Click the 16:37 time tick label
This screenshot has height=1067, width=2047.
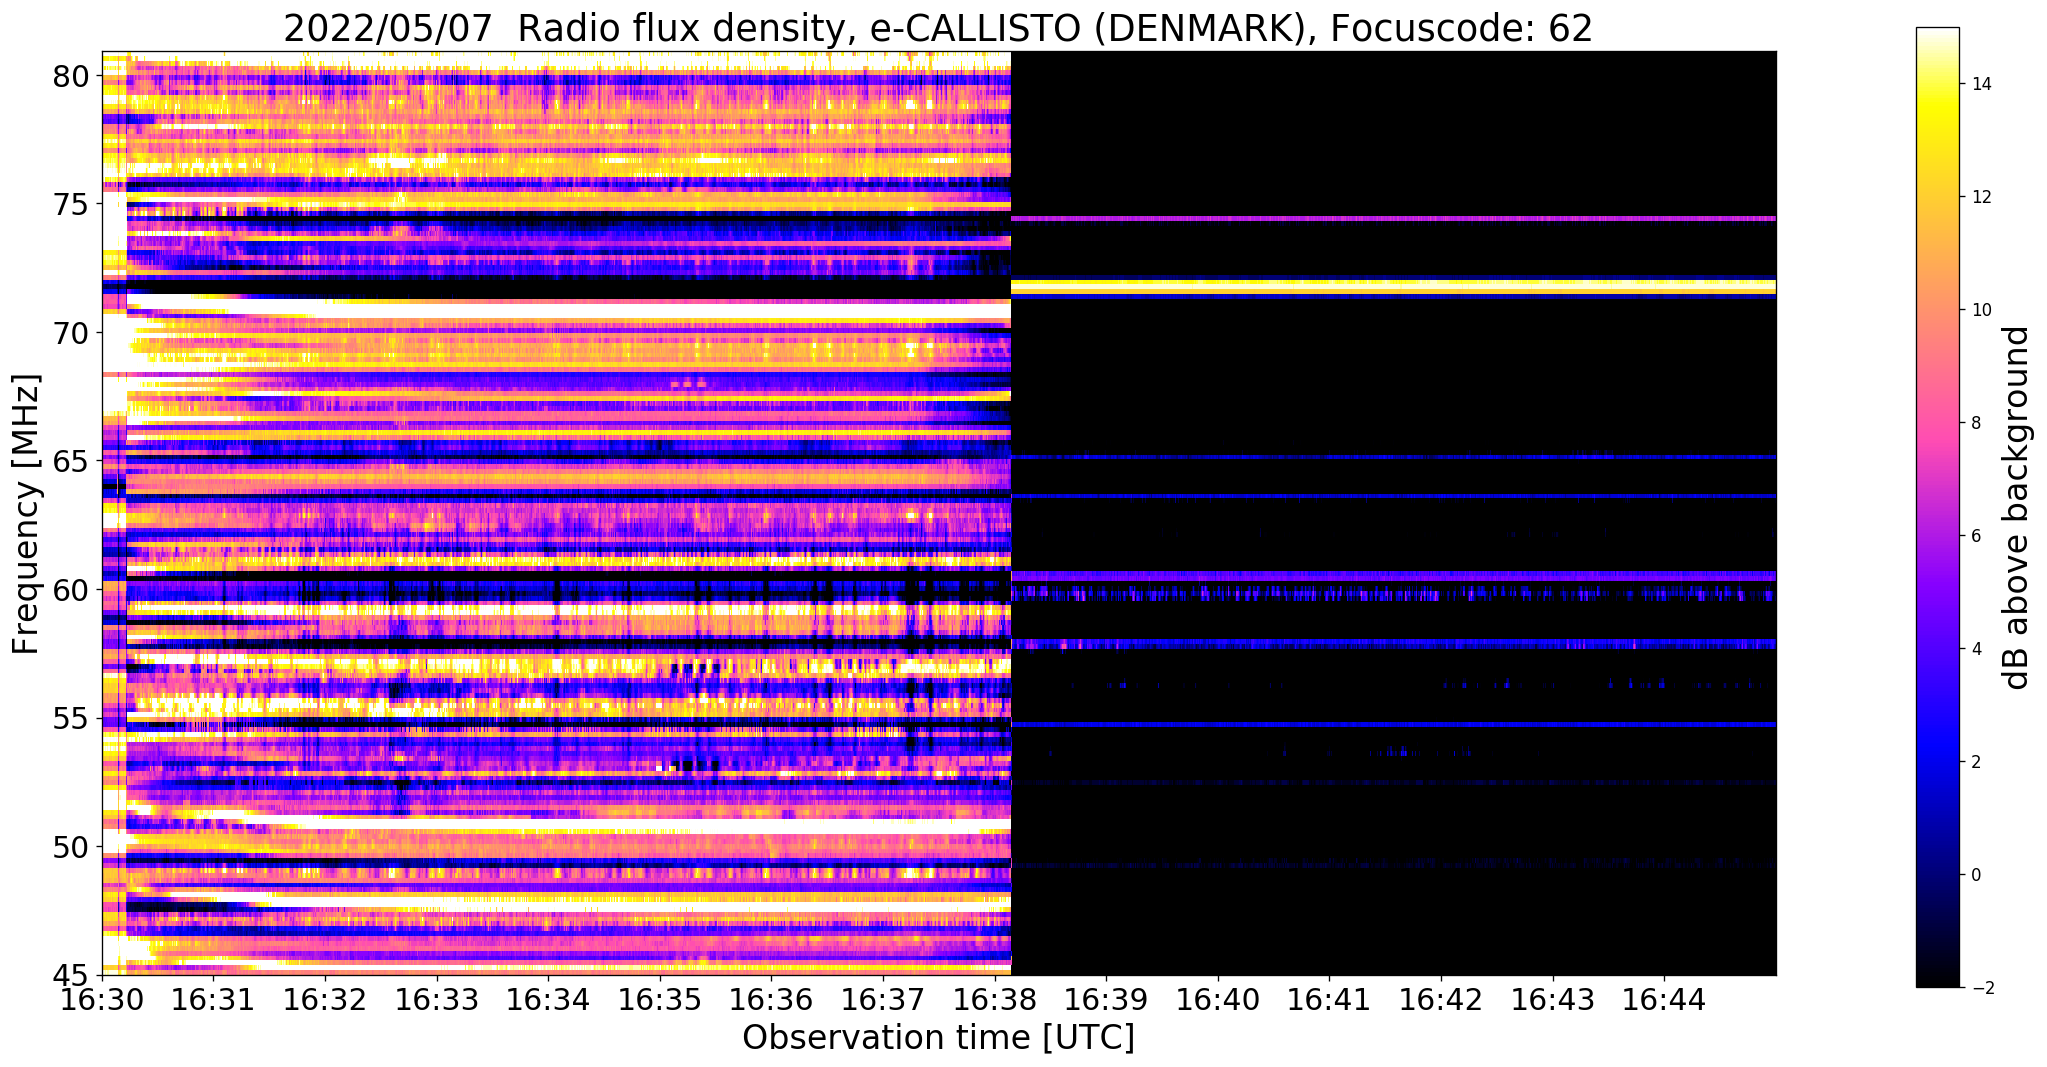click(883, 1001)
